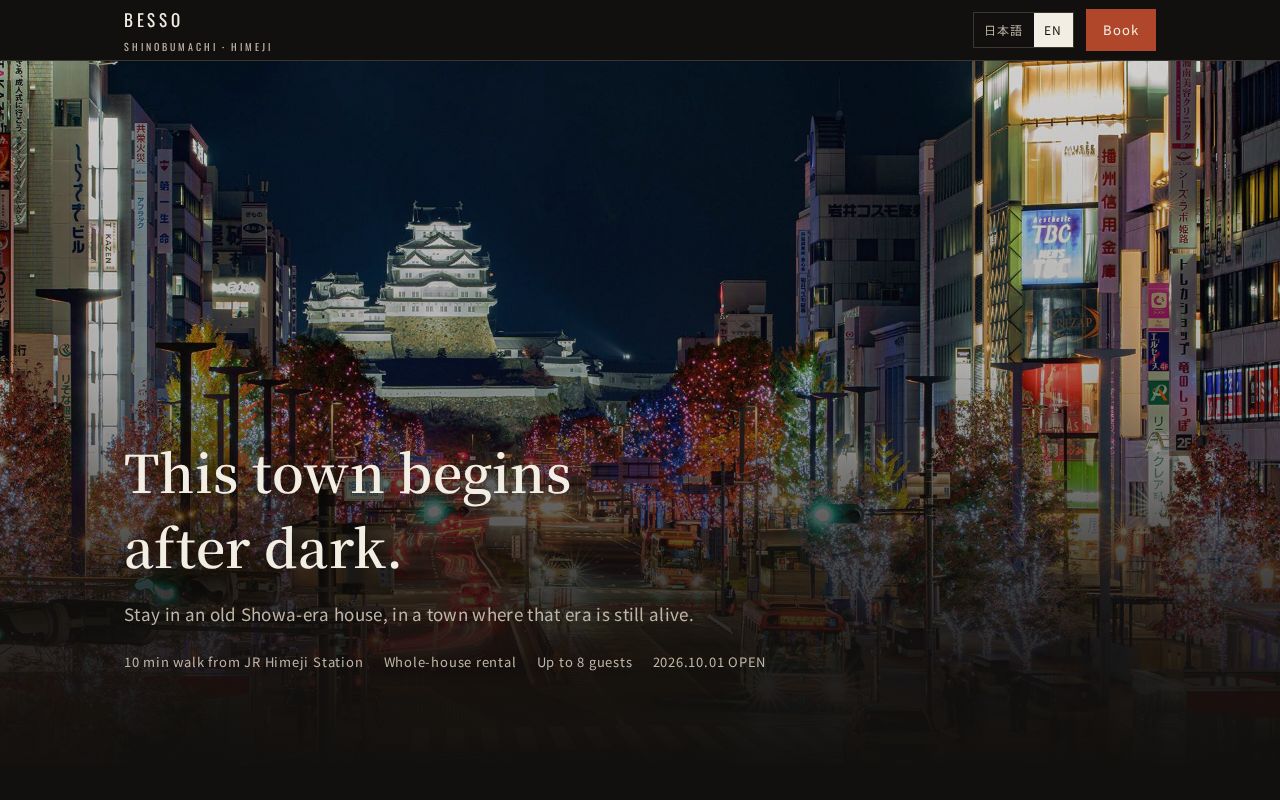Click "10 min walk from JR Himeji Station"

(x=244, y=662)
